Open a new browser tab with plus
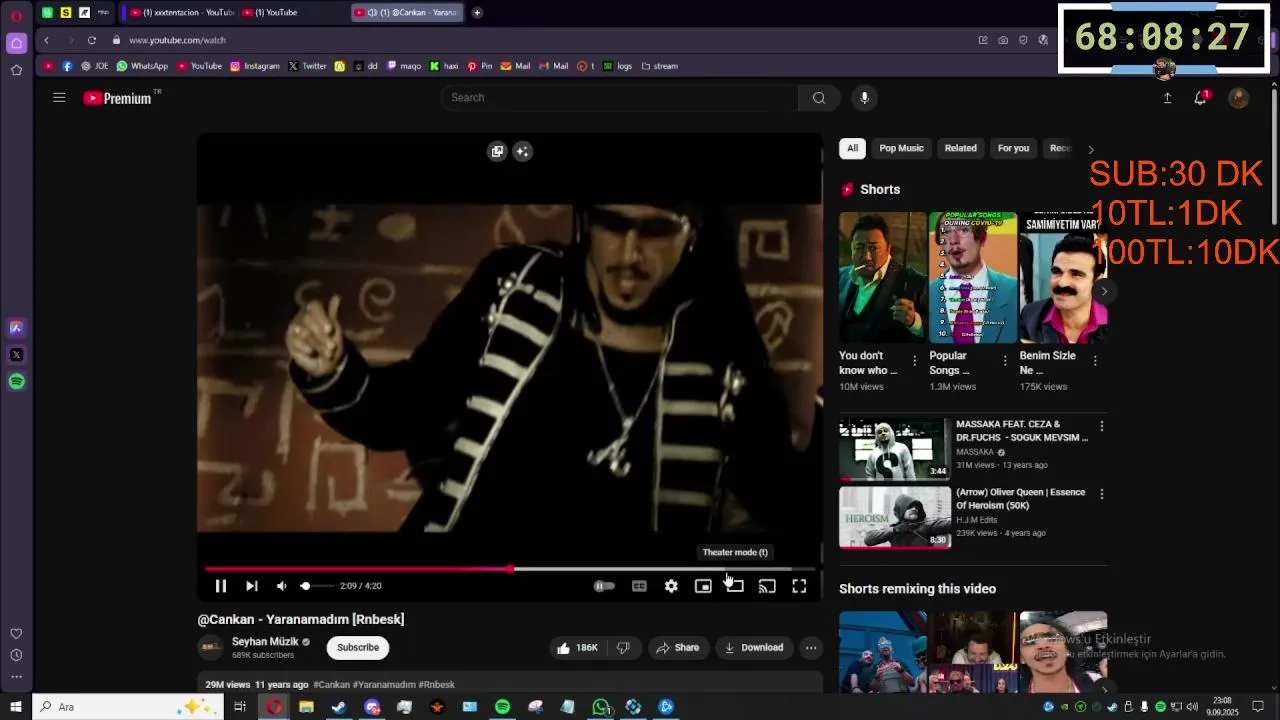This screenshot has width=1280, height=720. point(477,12)
